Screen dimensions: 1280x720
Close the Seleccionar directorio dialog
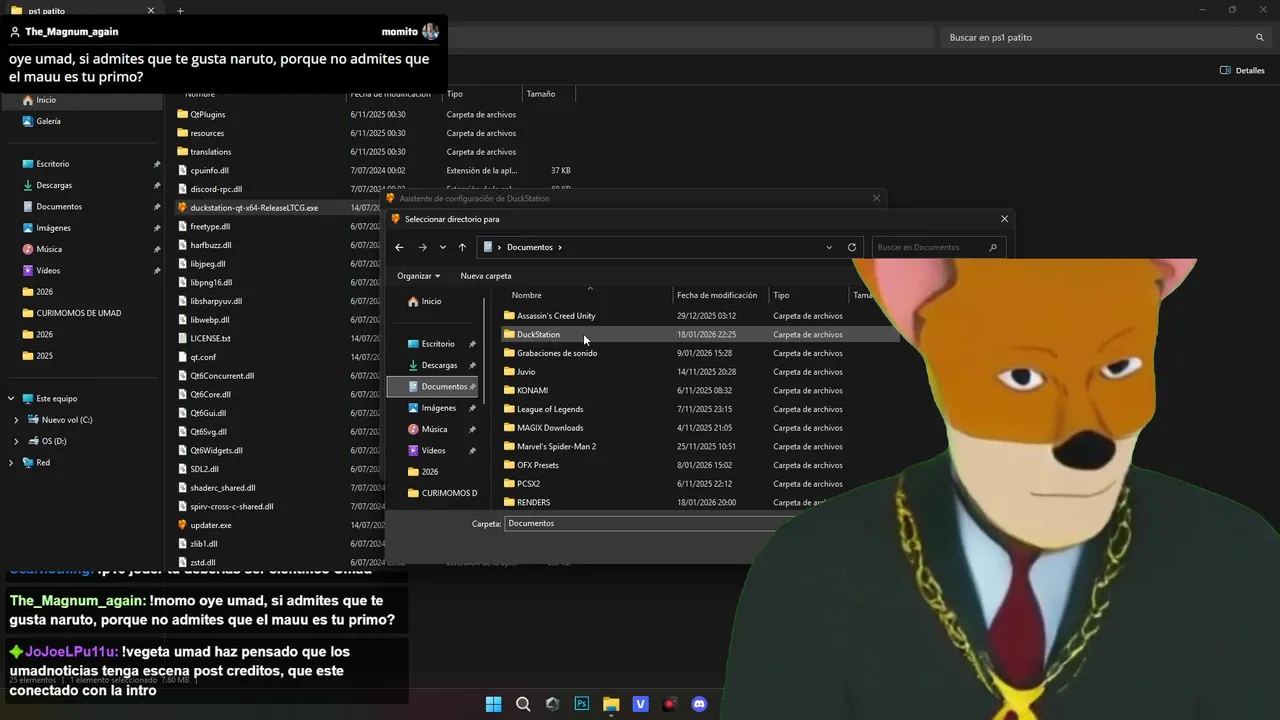(x=1004, y=219)
